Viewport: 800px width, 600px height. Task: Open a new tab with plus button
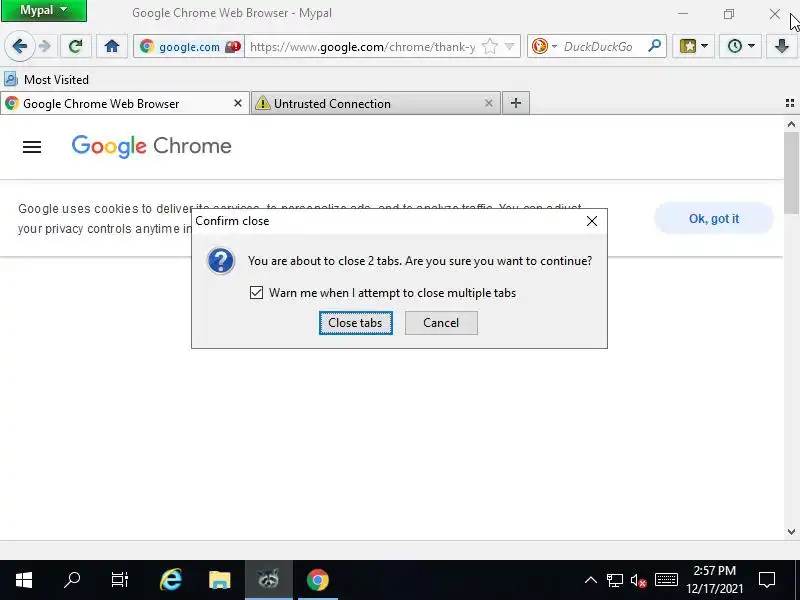pyautogui.click(x=516, y=103)
